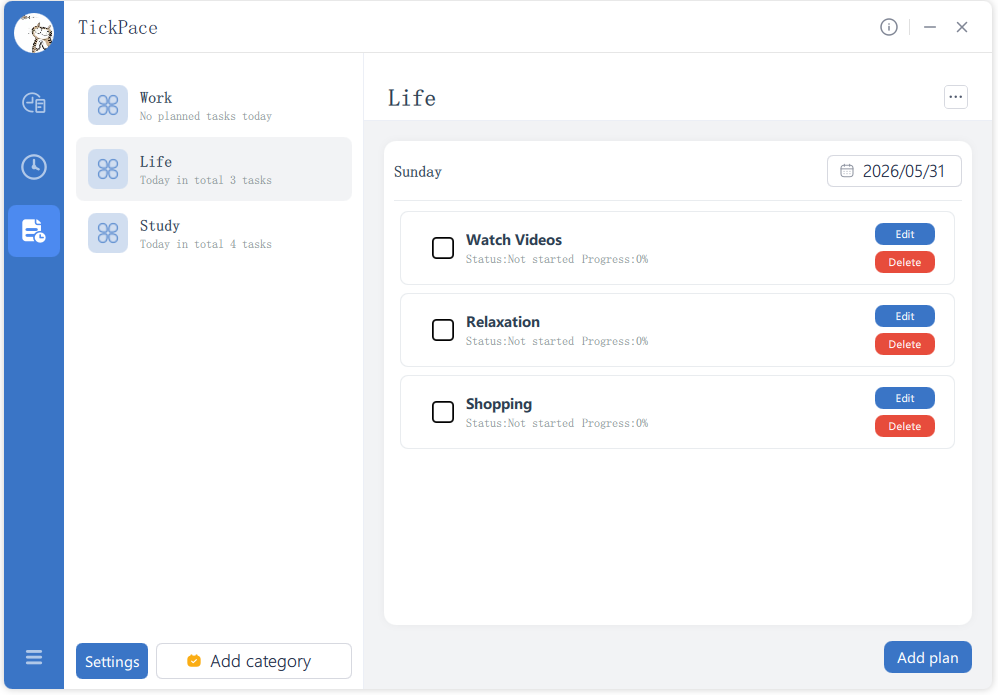This screenshot has width=1000, height=700.
Task: Click "No planned tasks today" text
Action: coord(206,116)
